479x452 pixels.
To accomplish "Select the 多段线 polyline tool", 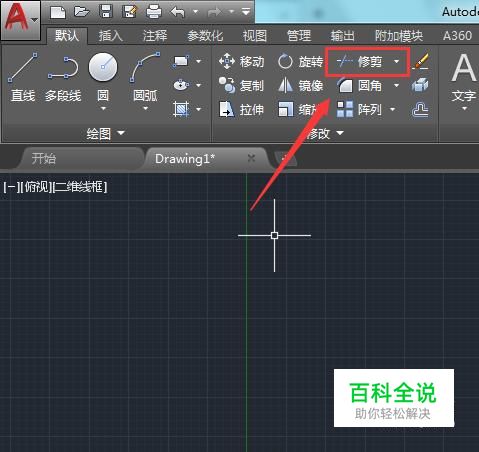I will tap(63, 77).
